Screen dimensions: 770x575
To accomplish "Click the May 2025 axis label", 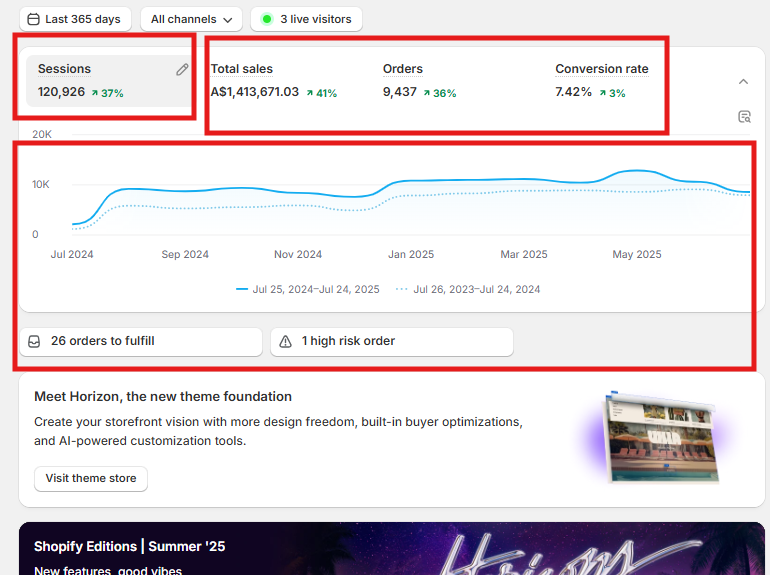I will pos(637,254).
